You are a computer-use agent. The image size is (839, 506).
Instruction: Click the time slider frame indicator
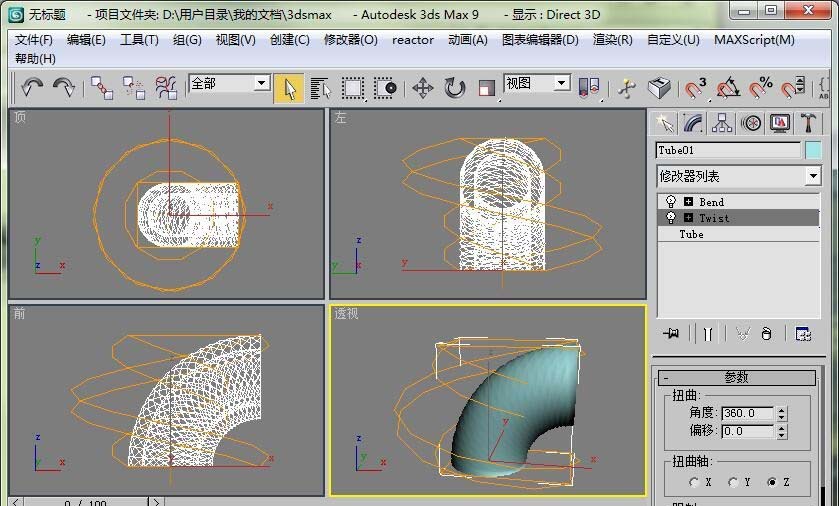pyautogui.click(x=86, y=502)
